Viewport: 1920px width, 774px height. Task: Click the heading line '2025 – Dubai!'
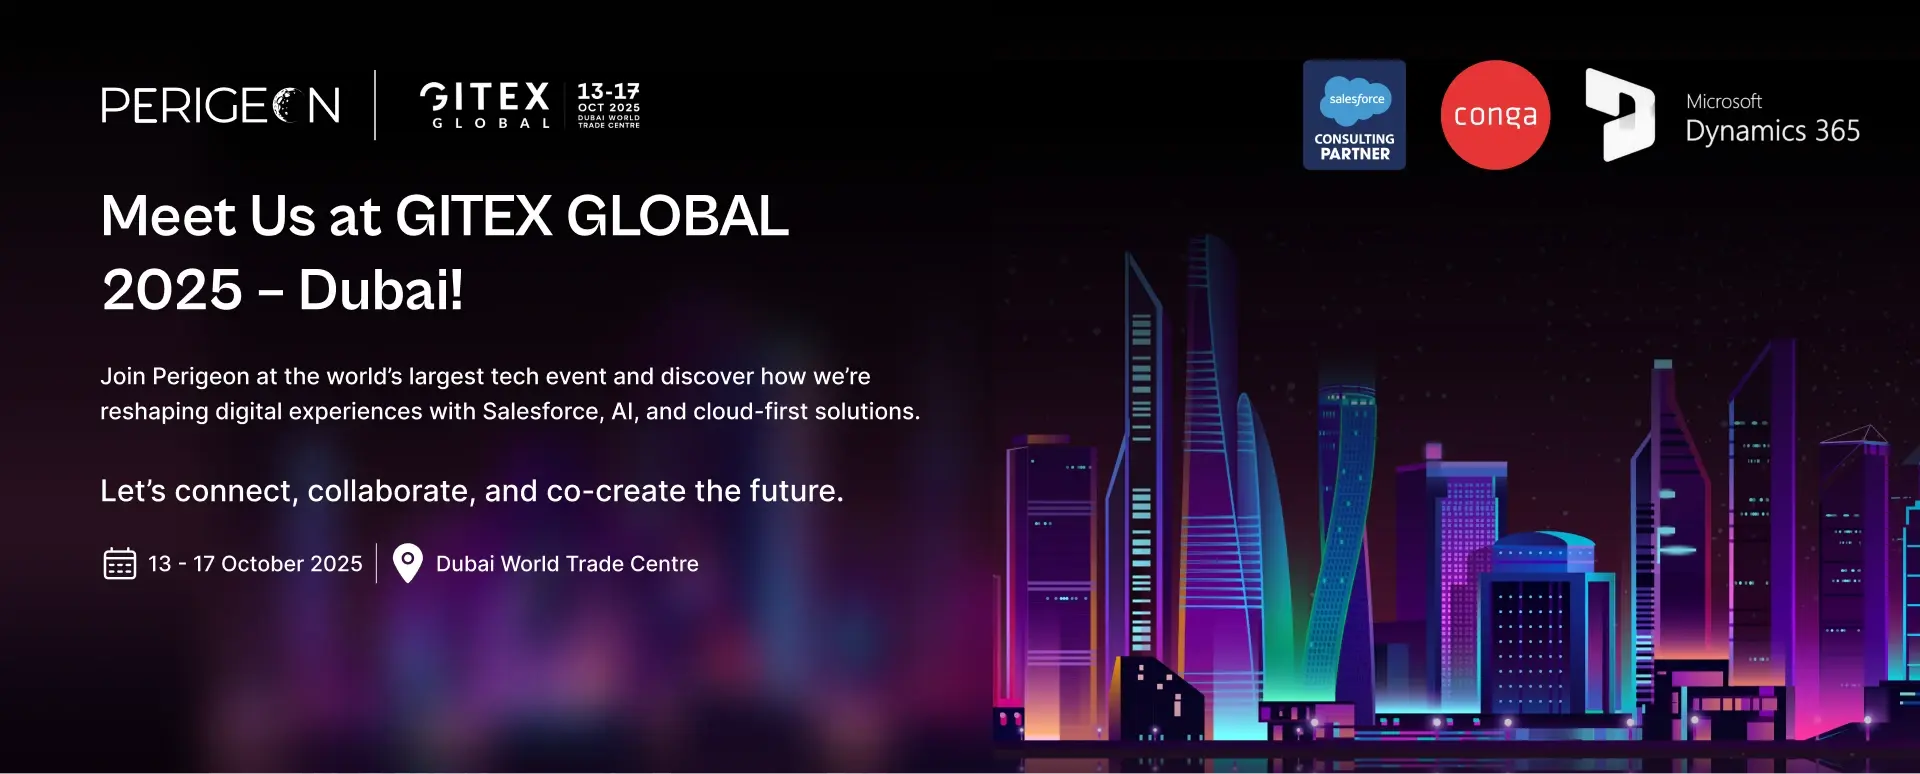(283, 290)
